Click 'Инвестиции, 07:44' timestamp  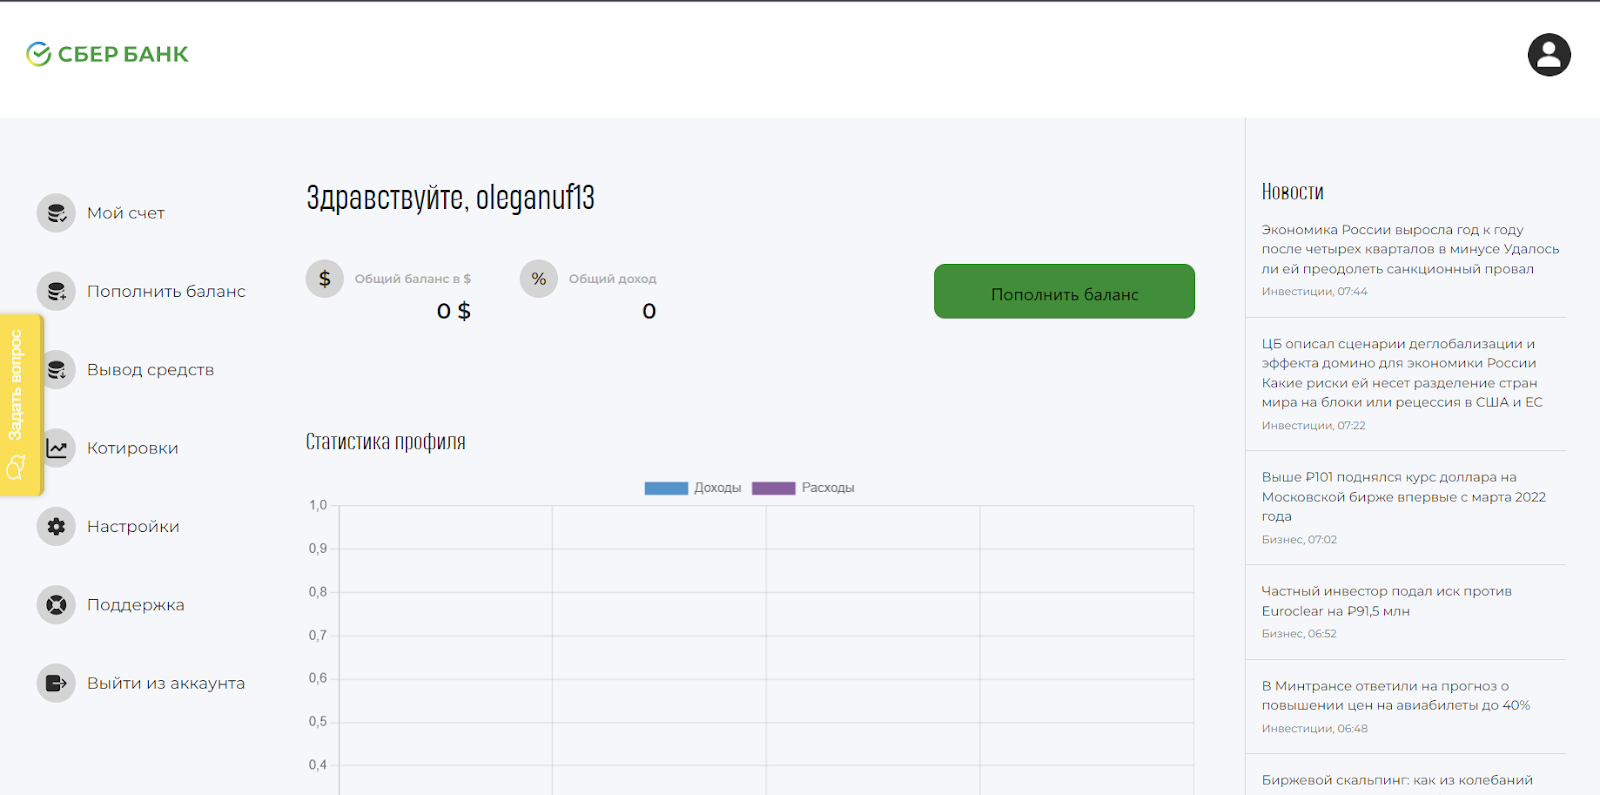pos(1314,292)
